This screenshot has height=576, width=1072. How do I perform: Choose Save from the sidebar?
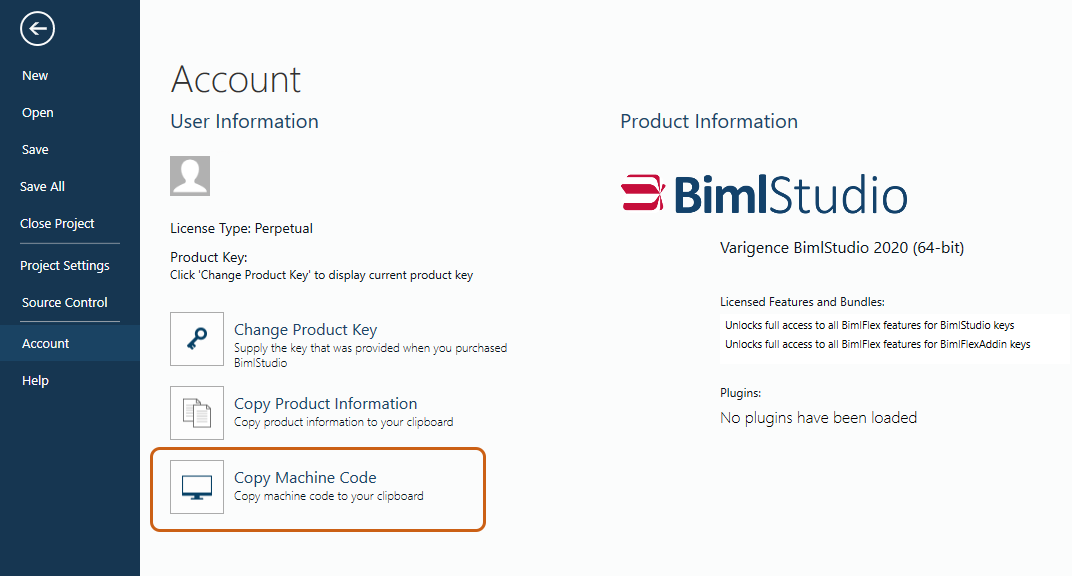pyautogui.click(x=35, y=150)
